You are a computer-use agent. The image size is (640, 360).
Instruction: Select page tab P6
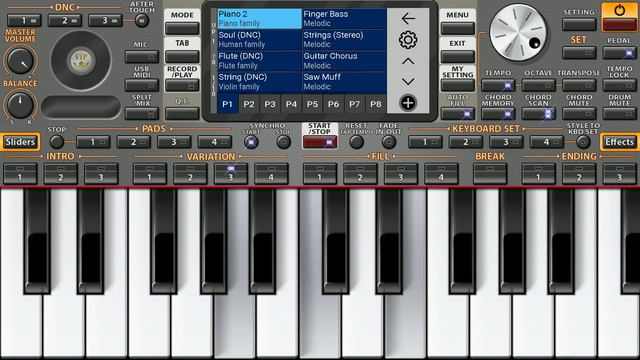(x=333, y=104)
